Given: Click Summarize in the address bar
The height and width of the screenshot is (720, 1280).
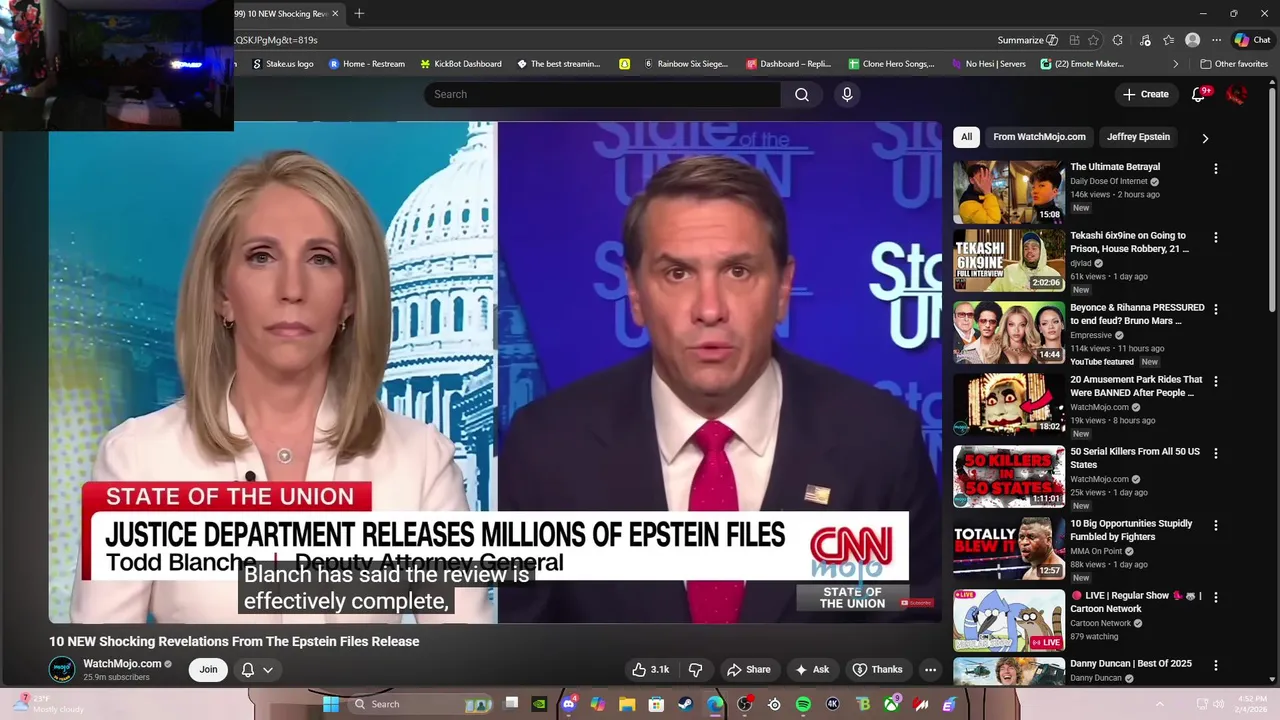Looking at the screenshot, I should [1027, 40].
